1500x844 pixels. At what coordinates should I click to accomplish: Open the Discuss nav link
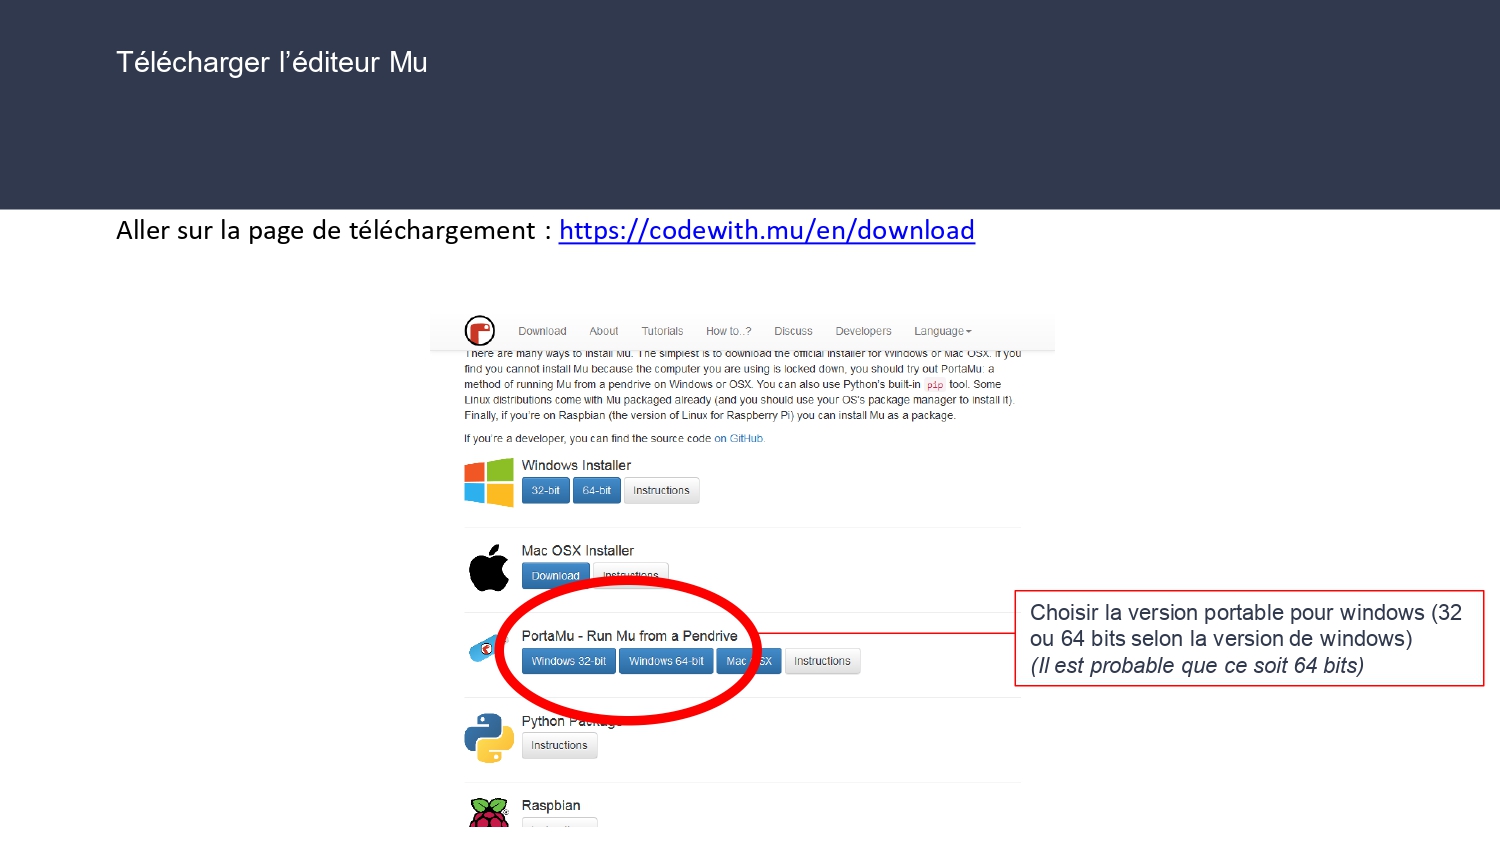[x=793, y=331]
